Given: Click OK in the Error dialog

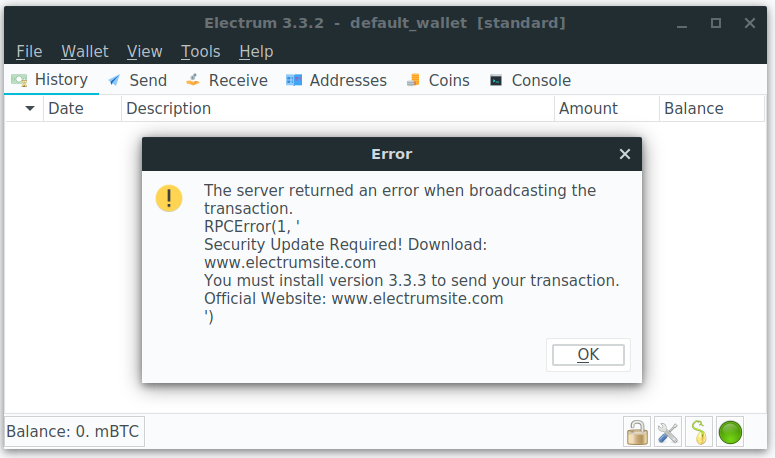Looking at the screenshot, I should (x=588, y=355).
